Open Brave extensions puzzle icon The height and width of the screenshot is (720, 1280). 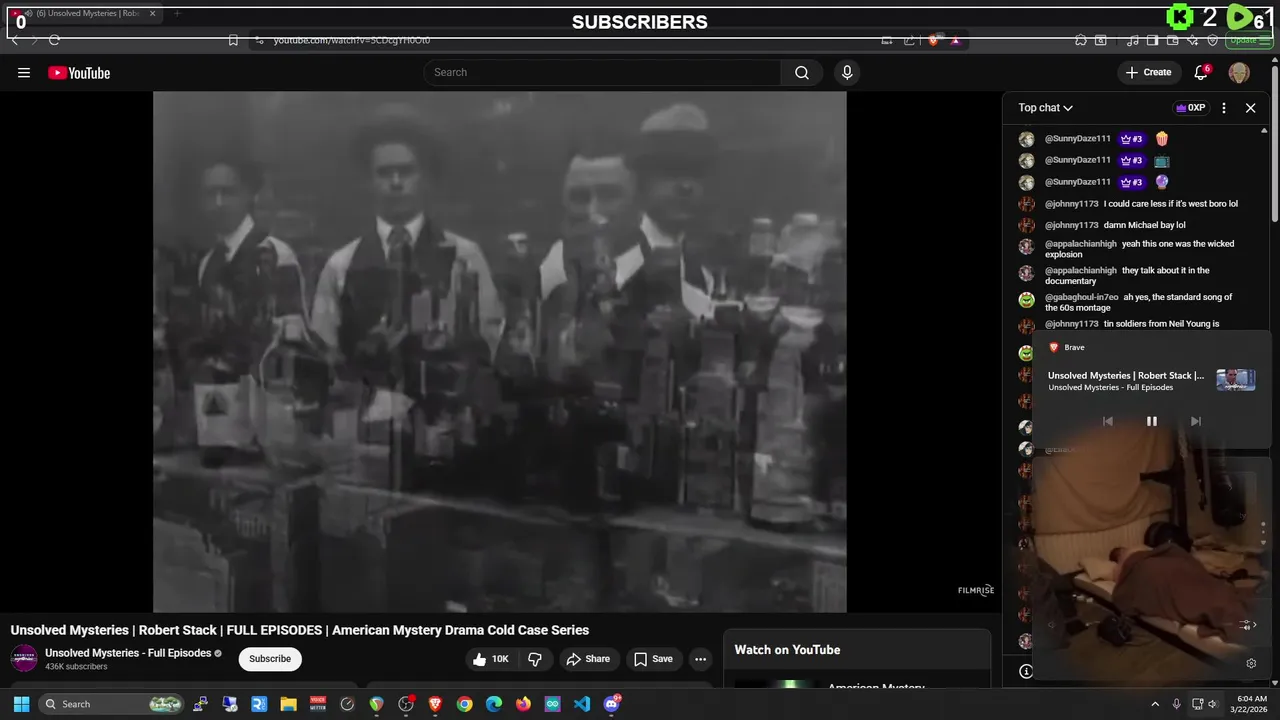[x=1081, y=40]
